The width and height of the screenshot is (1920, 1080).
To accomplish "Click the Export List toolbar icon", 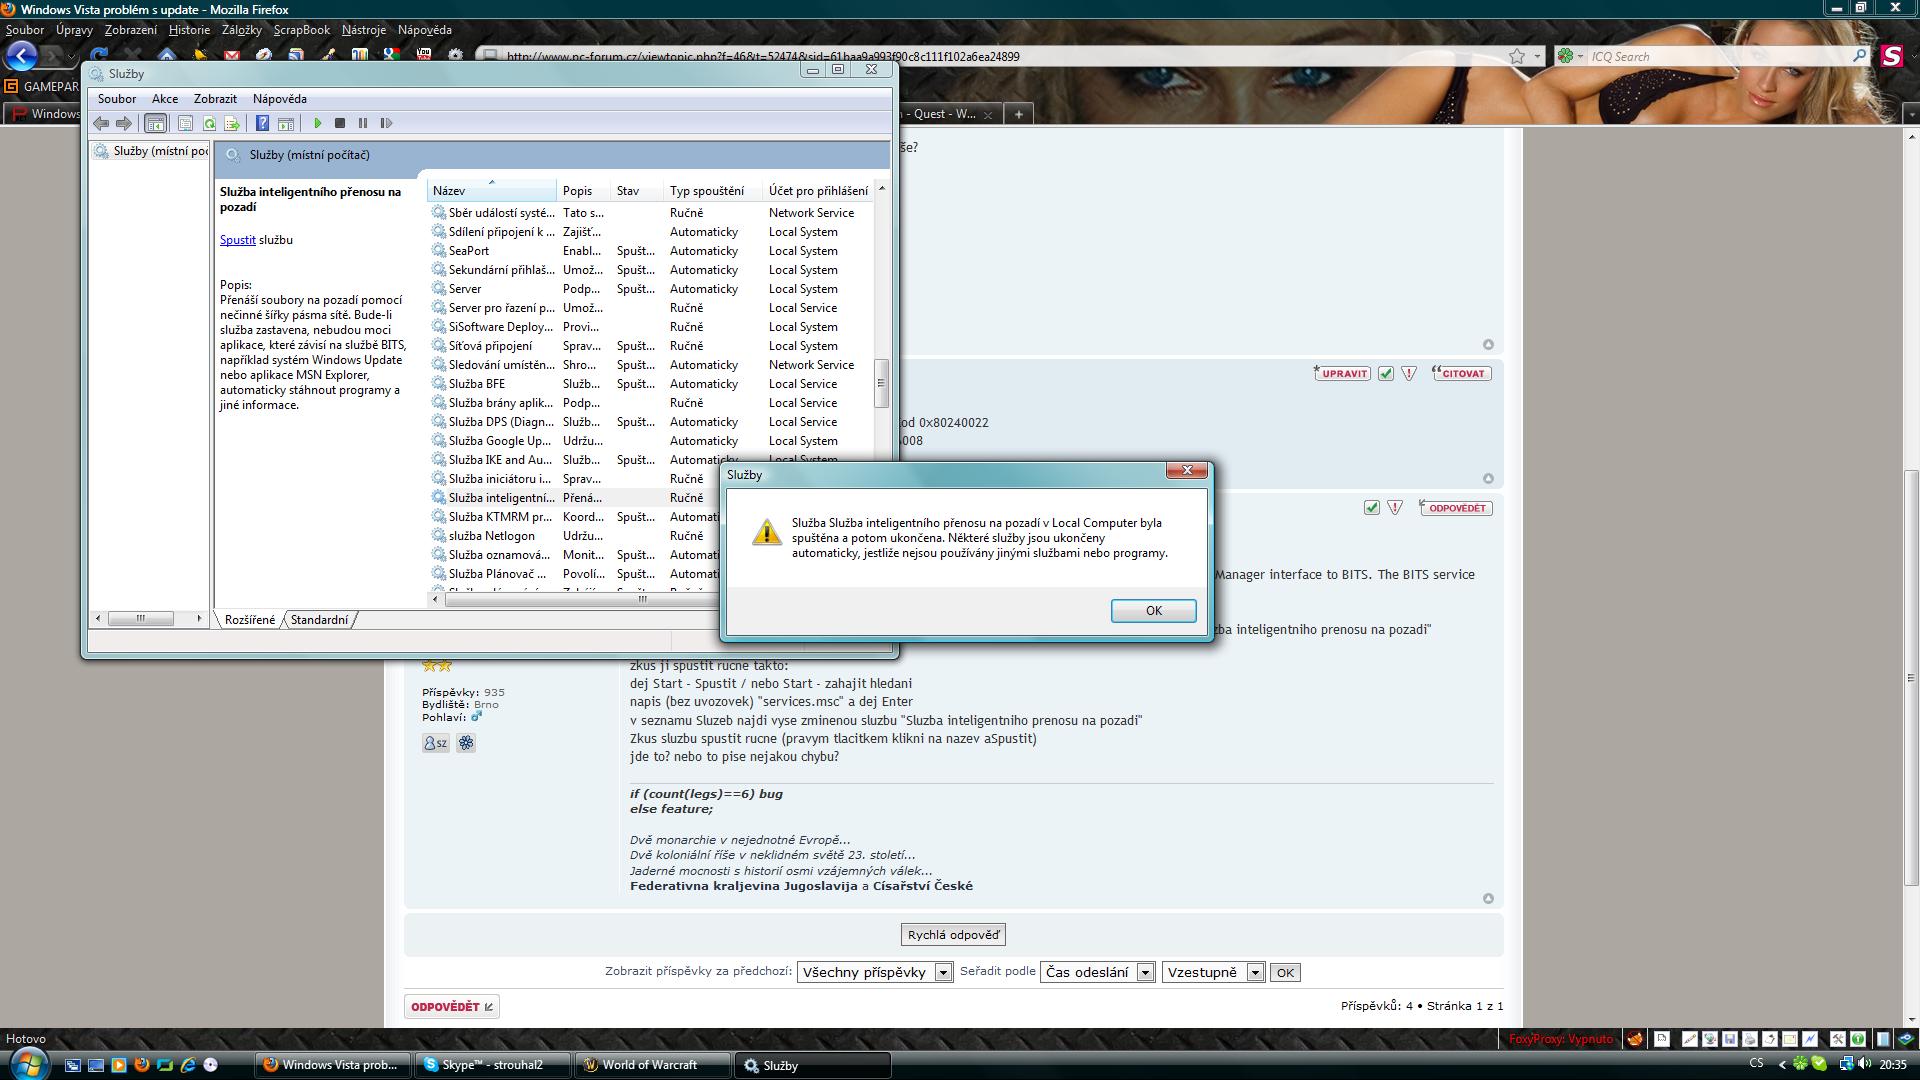I will click(x=232, y=123).
